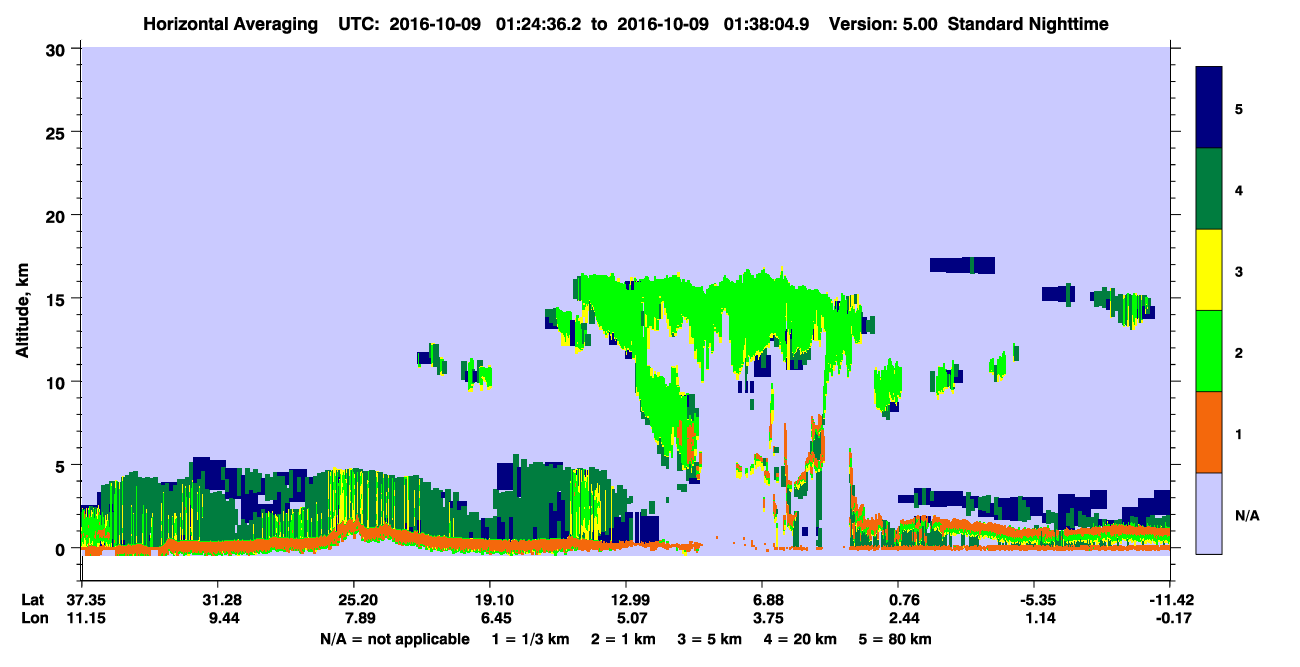This screenshot has height=667, width=1300.
Task: Click the yellow level 3 colorbar segment
Action: coord(1209,270)
